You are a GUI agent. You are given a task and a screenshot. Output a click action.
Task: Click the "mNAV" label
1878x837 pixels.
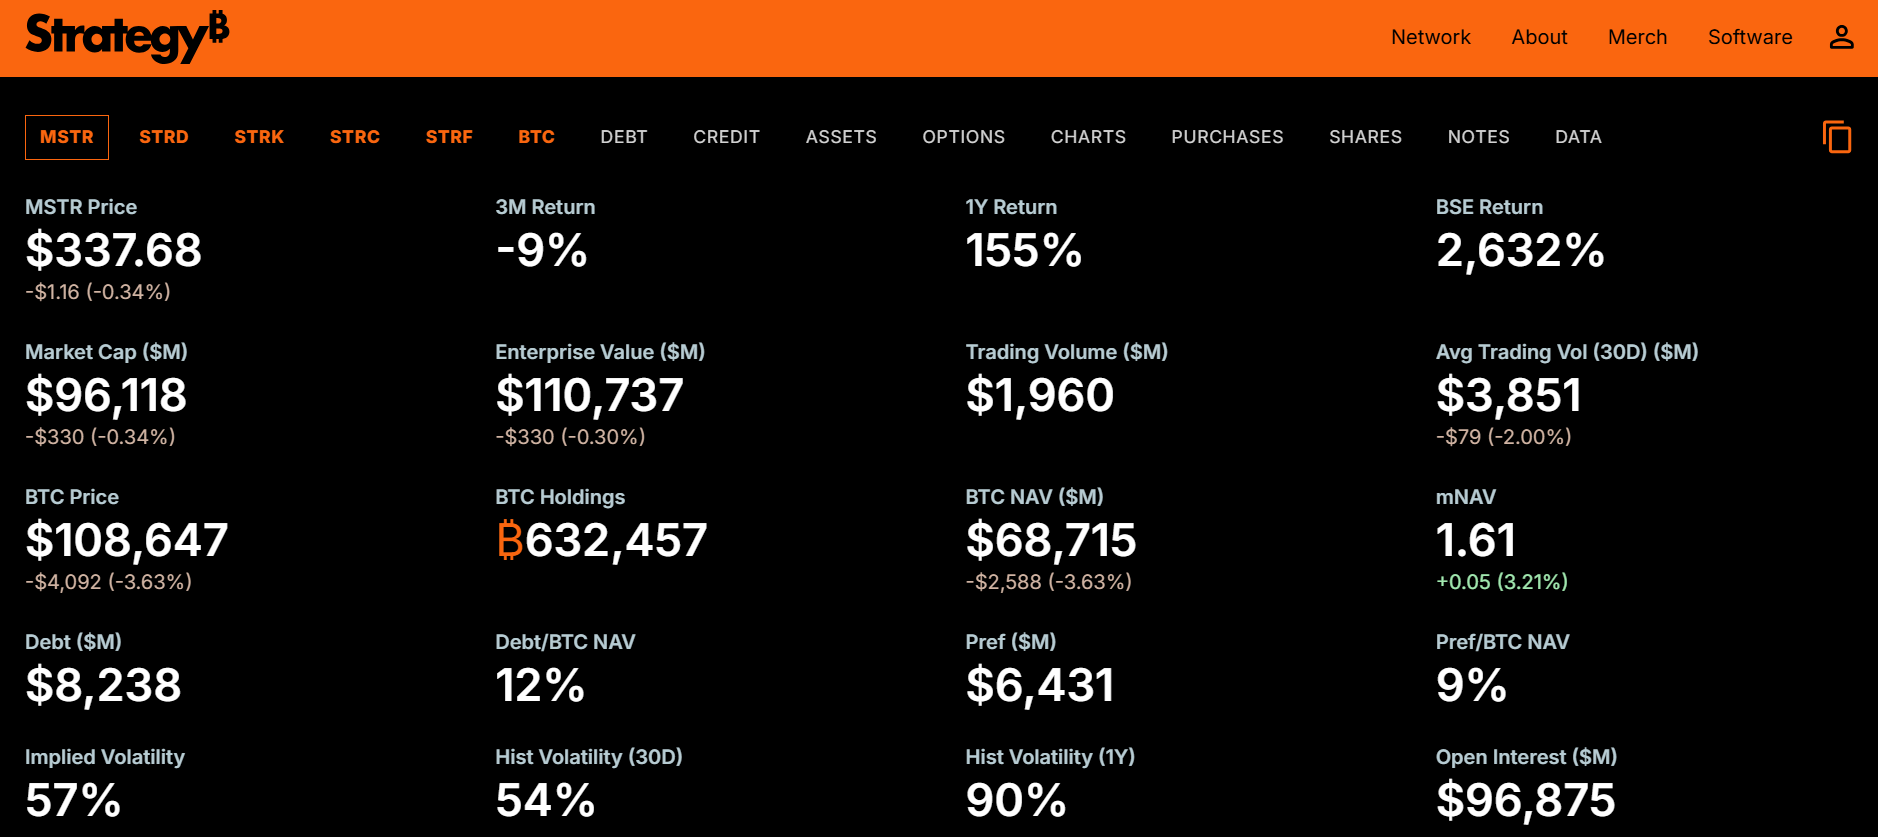(x=1466, y=497)
